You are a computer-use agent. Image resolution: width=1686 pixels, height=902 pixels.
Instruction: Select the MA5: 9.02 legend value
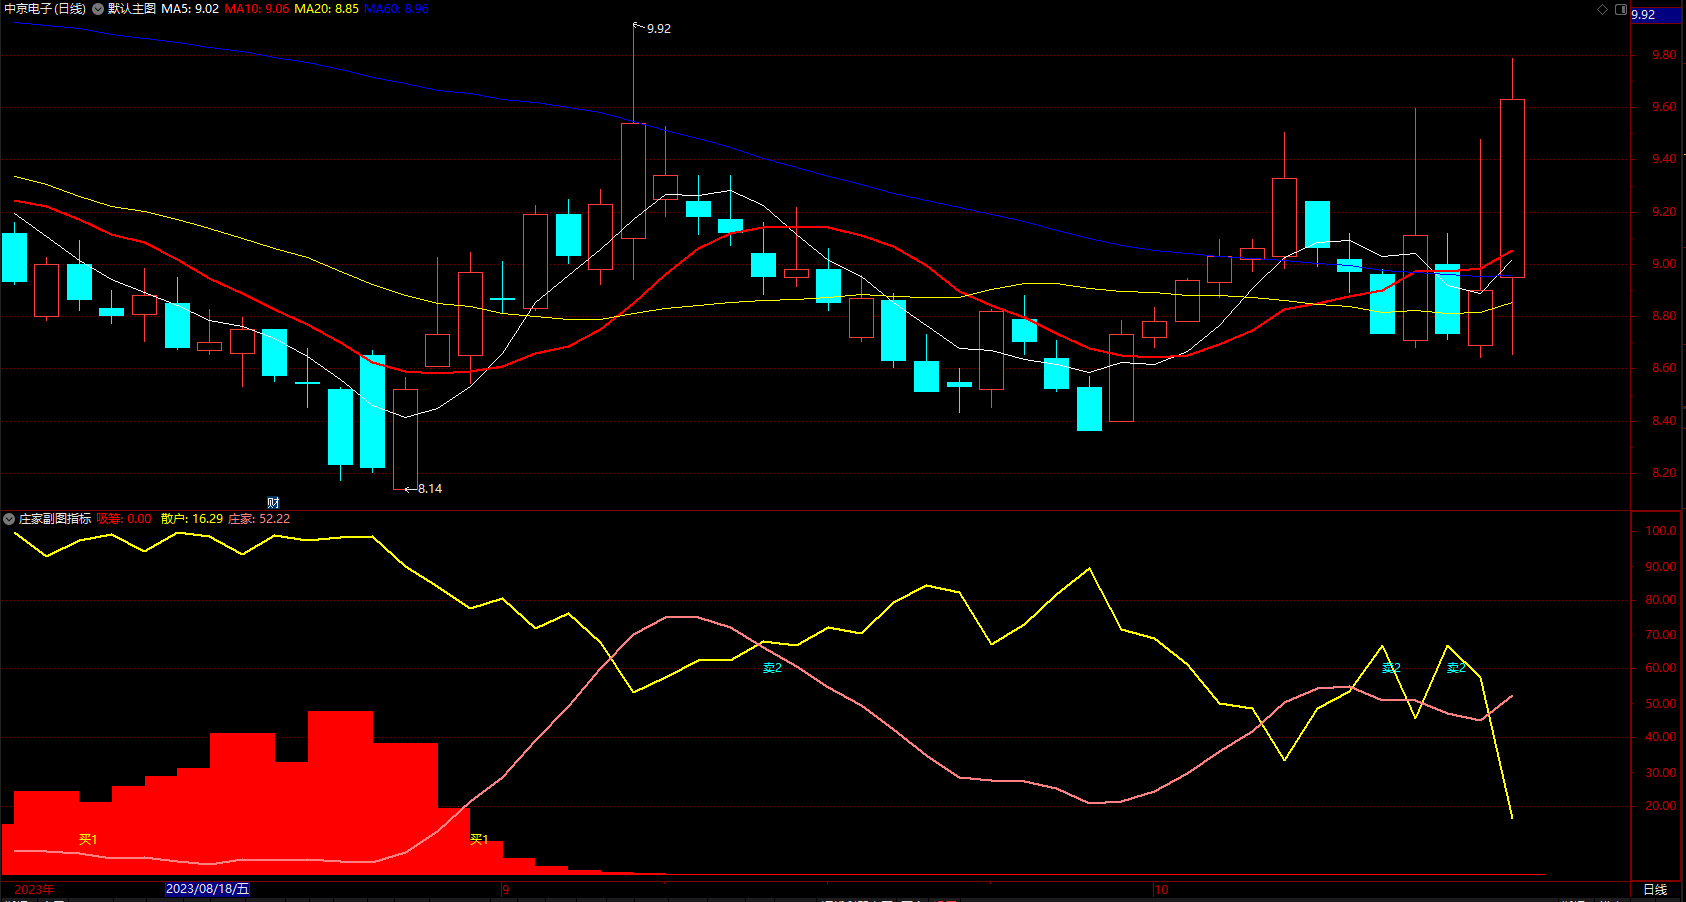[x=190, y=9]
